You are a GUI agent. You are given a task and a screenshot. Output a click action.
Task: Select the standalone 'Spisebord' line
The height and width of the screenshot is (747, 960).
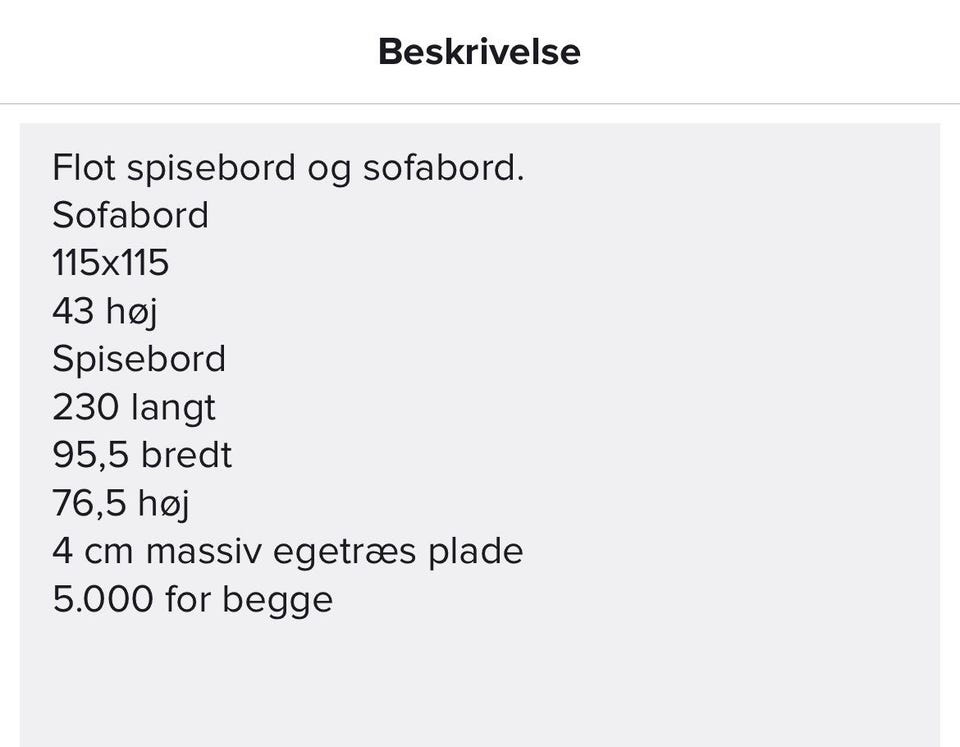(x=139, y=359)
